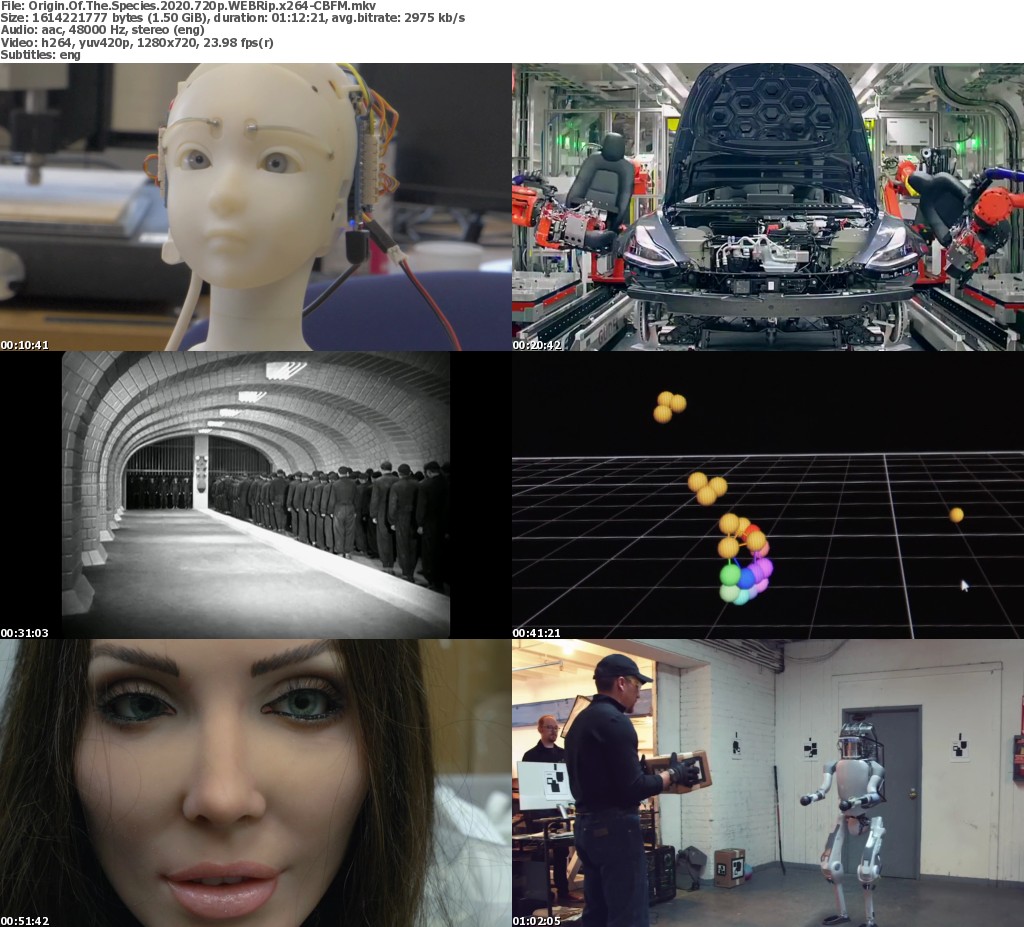
Task: Open the robot doll head thumbnail
Action: pyautogui.click(x=256, y=207)
